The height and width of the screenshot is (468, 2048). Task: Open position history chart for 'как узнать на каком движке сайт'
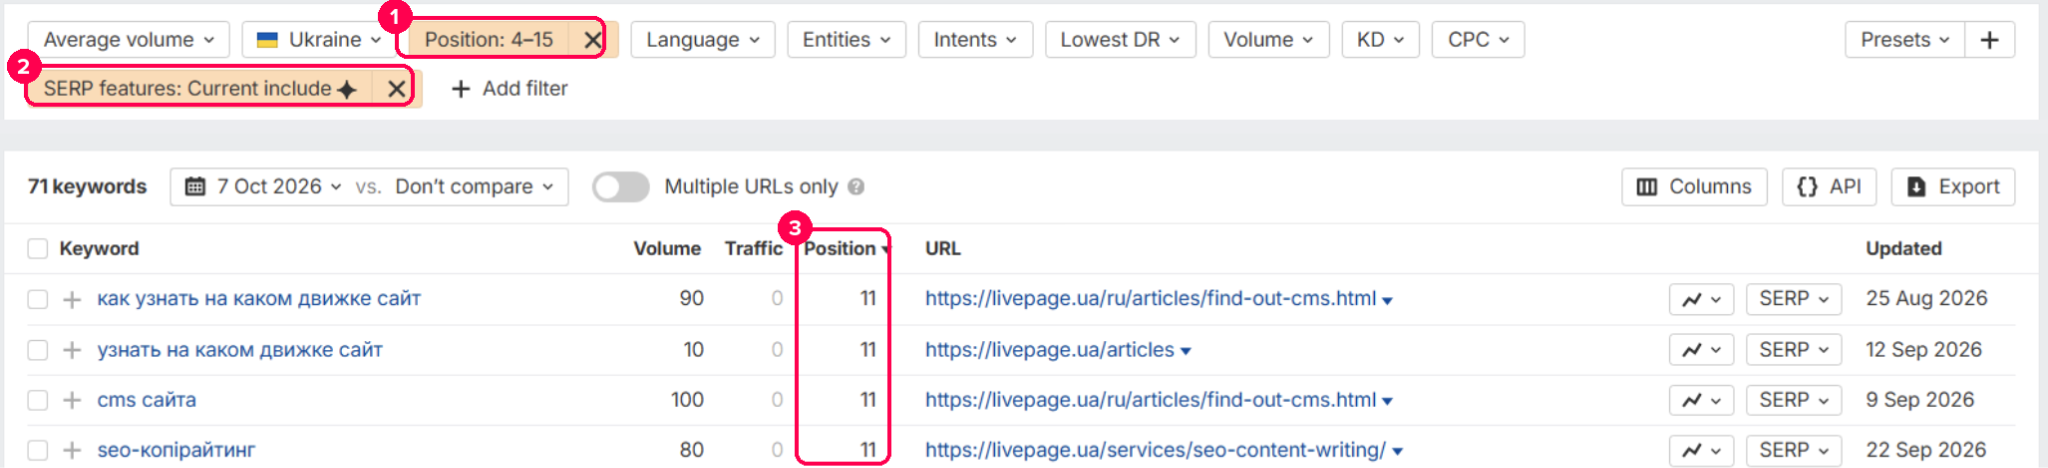(x=1701, y=299)
